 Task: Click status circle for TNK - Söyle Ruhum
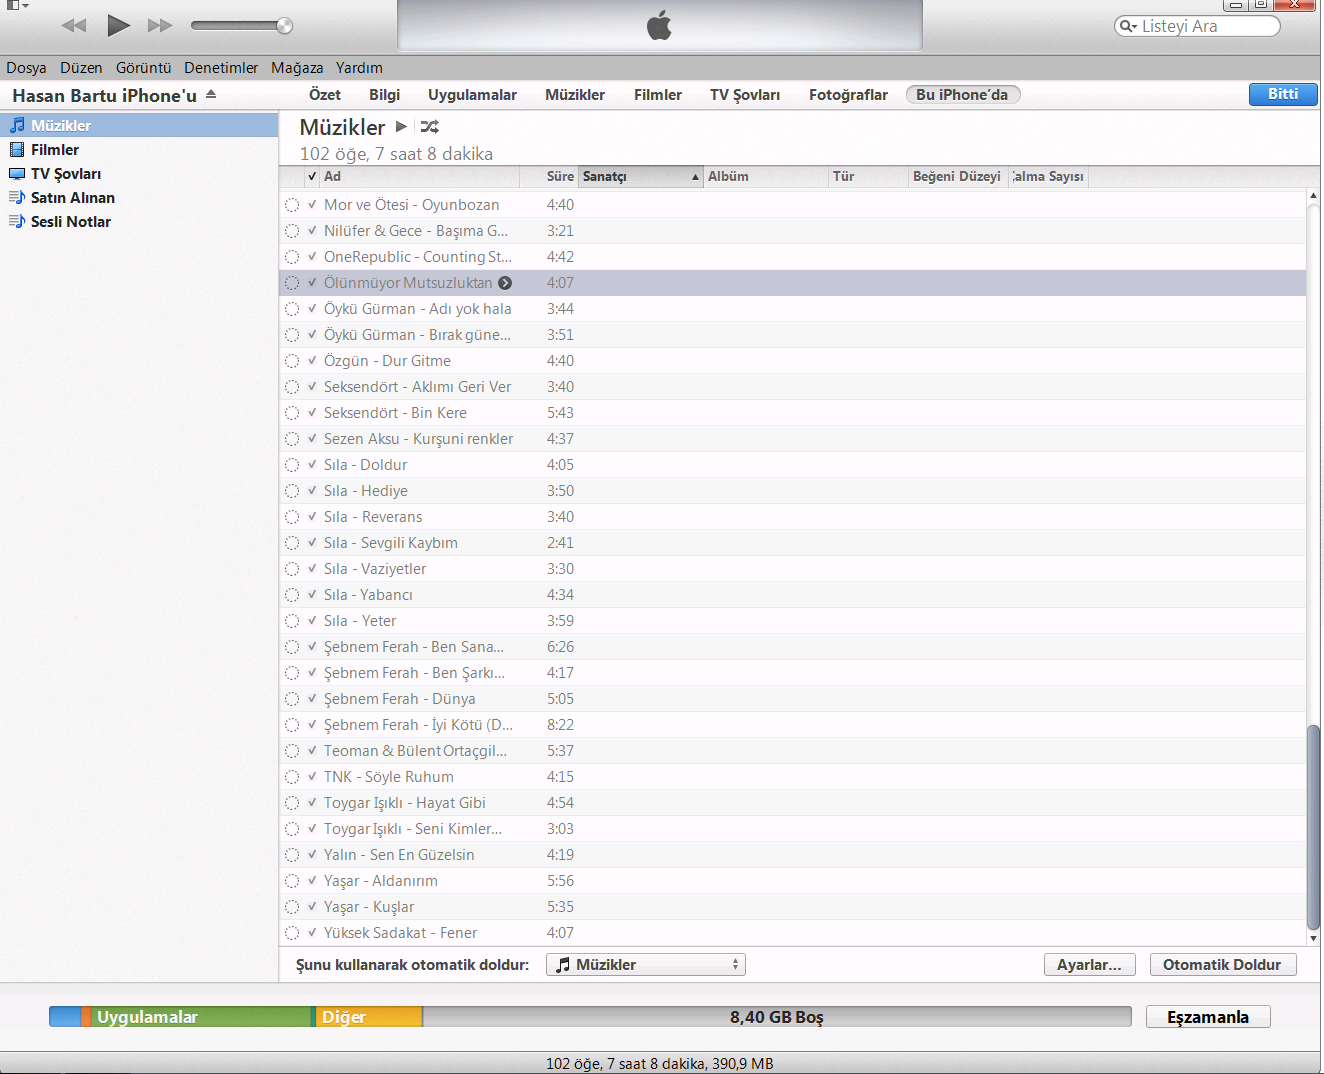(292, 777)
